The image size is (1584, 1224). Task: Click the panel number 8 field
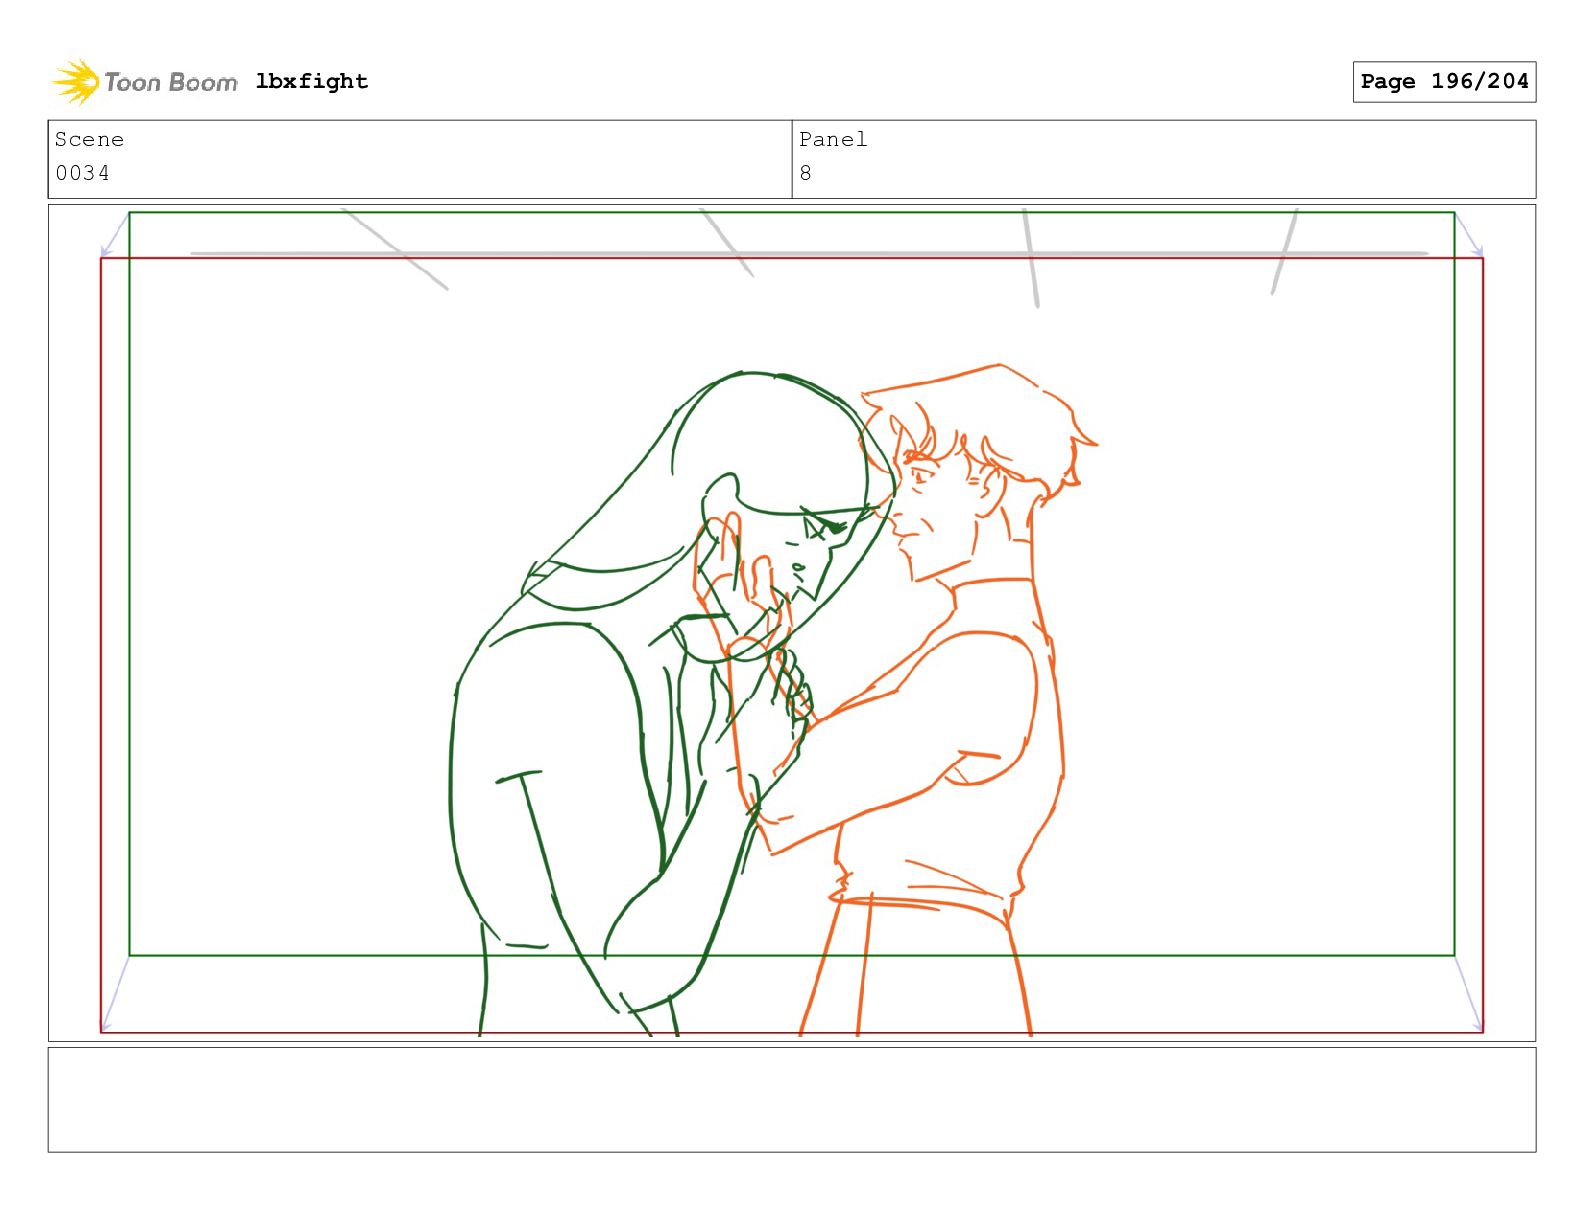[806, 173]
